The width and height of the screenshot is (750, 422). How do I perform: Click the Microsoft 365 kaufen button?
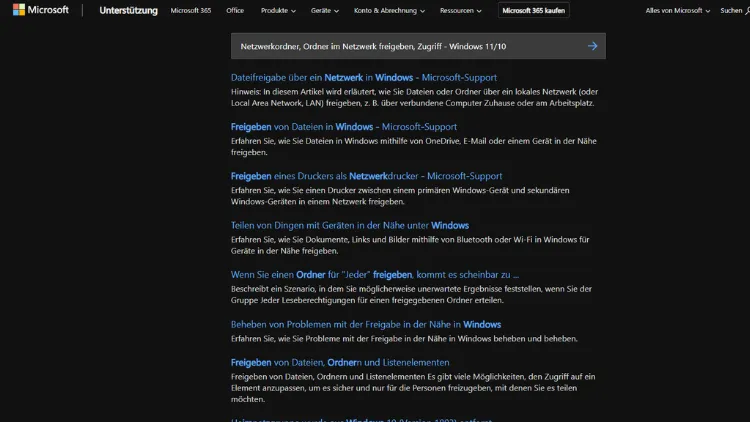533,10
